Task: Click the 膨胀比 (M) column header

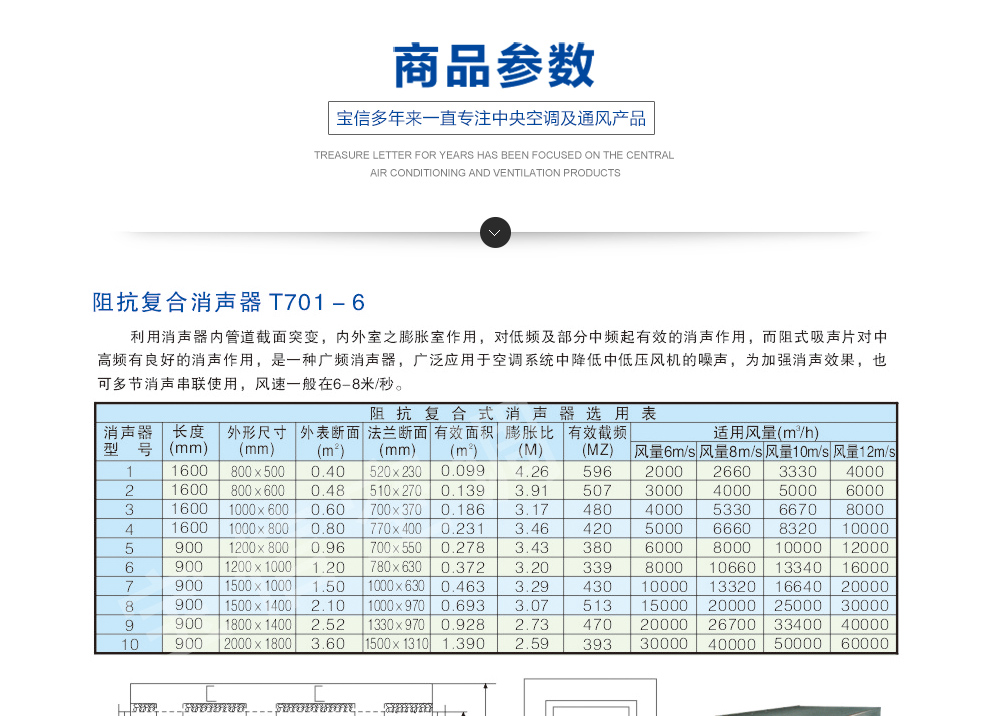Action: pyautogui.click(x=530, y=441)
